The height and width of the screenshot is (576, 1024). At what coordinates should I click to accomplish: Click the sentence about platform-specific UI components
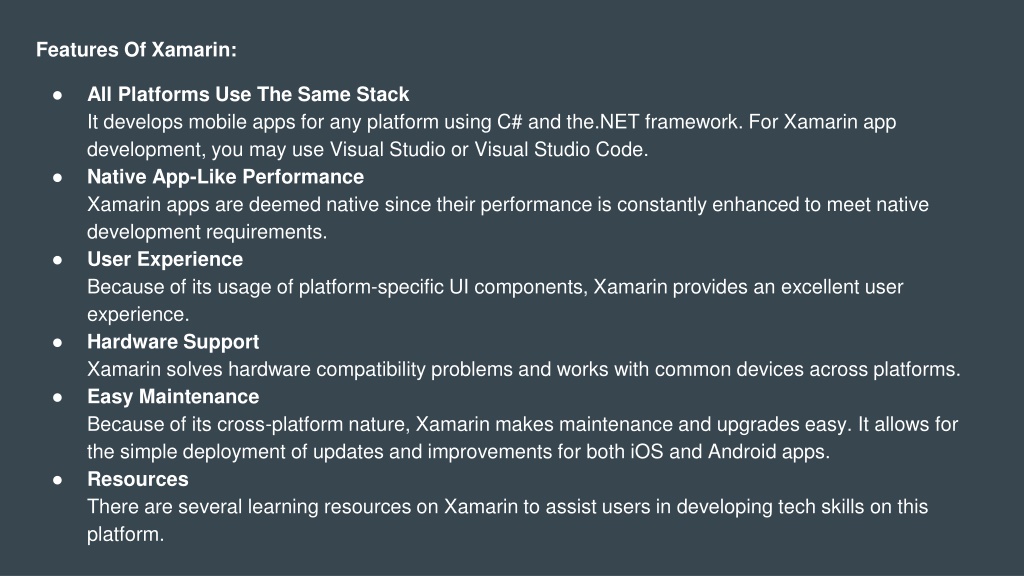(495, 300)
